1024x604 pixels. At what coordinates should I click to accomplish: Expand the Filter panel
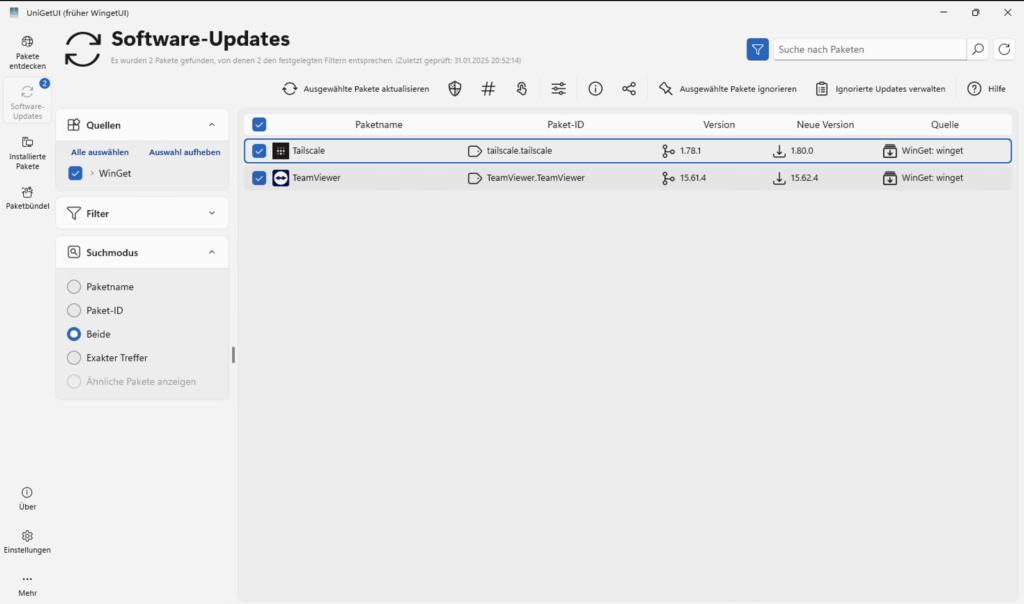point(142,214)
